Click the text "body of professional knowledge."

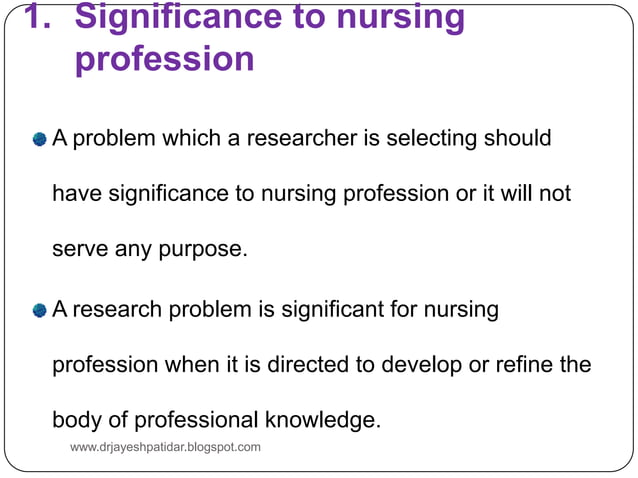(217, 420)
